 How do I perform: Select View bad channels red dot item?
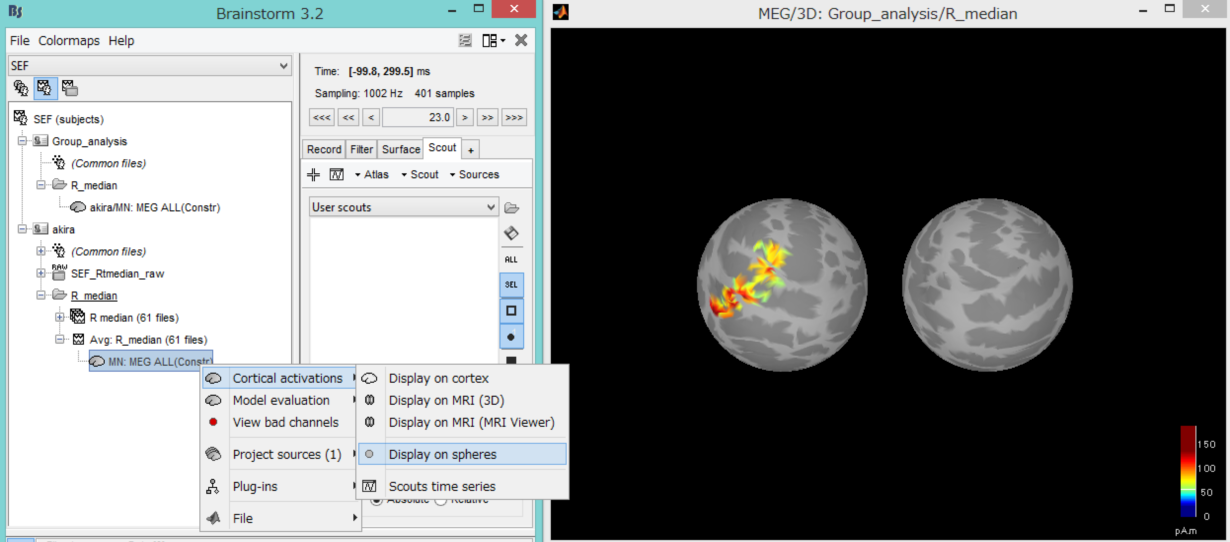(285, 422)
